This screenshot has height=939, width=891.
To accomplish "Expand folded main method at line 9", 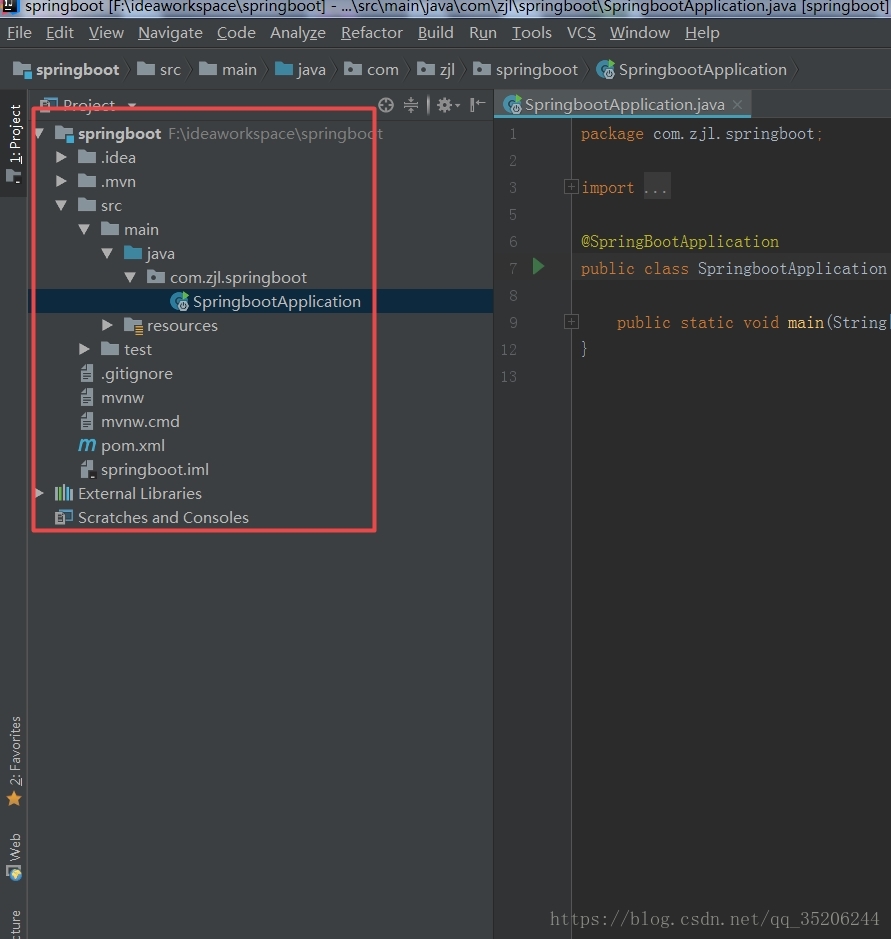I will pyautogui.click(x=571, y=322).
